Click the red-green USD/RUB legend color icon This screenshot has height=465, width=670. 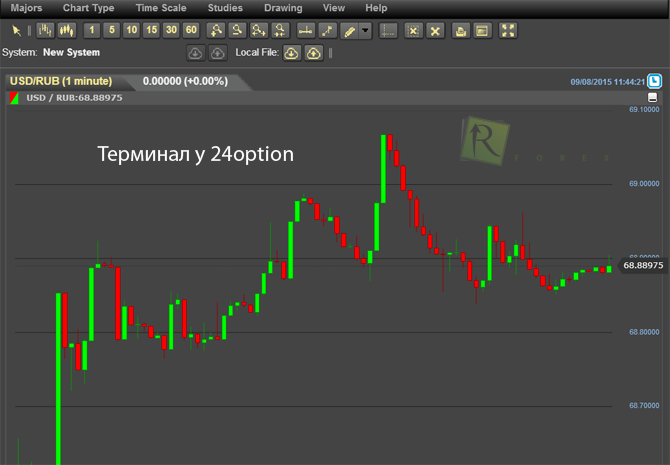14,98
